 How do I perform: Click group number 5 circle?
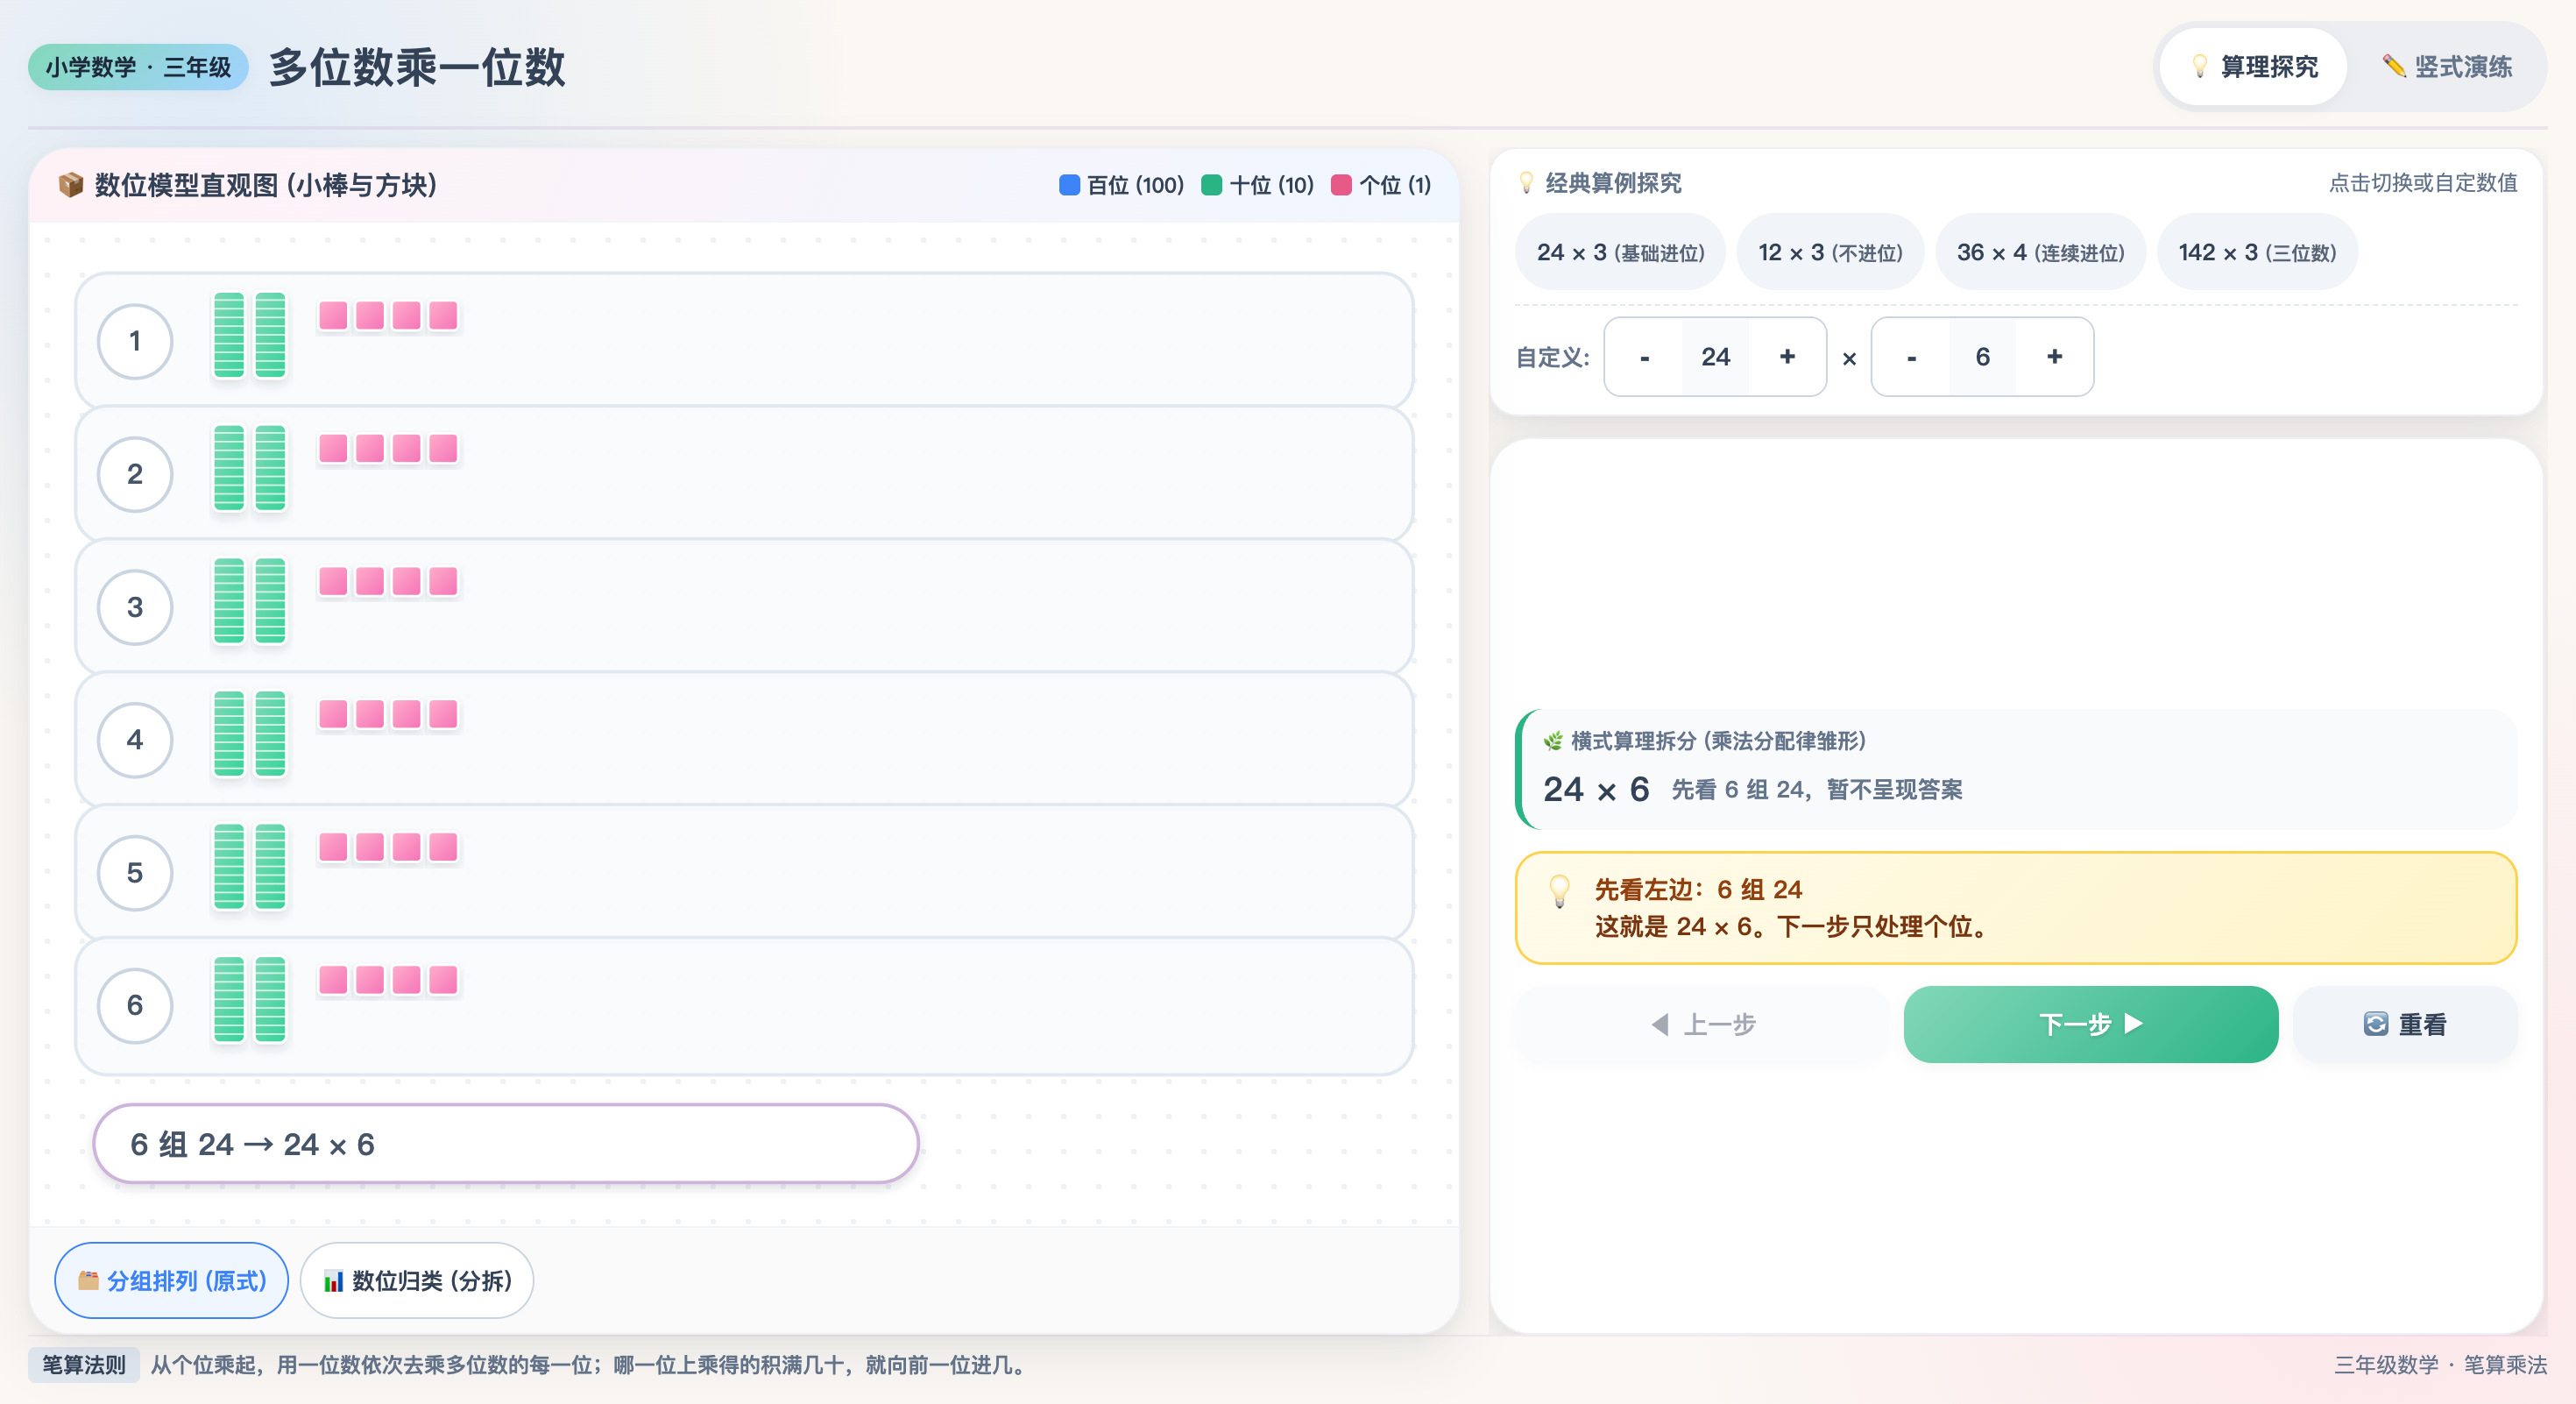(135, 873)
